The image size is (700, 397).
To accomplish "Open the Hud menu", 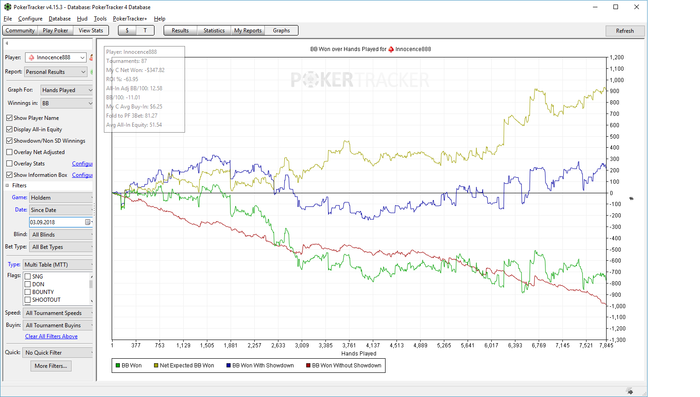I will tap(82, 19).
